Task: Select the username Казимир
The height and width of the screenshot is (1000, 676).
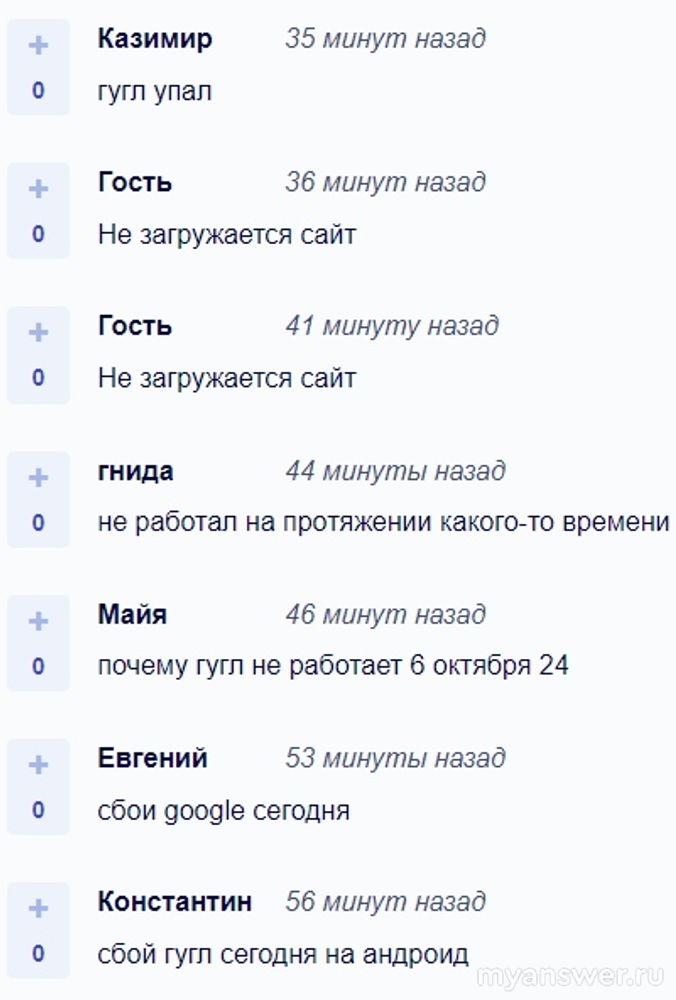Action: point(155,39)
